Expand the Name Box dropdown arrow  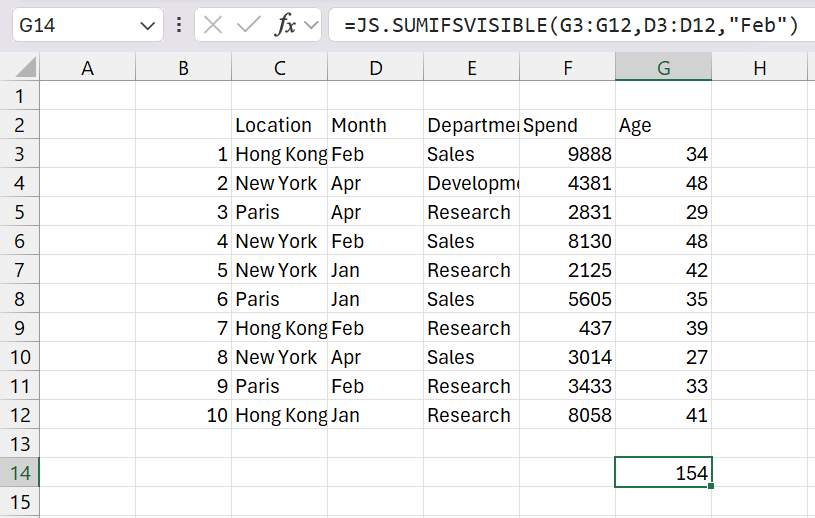click(x=148, y=25)
